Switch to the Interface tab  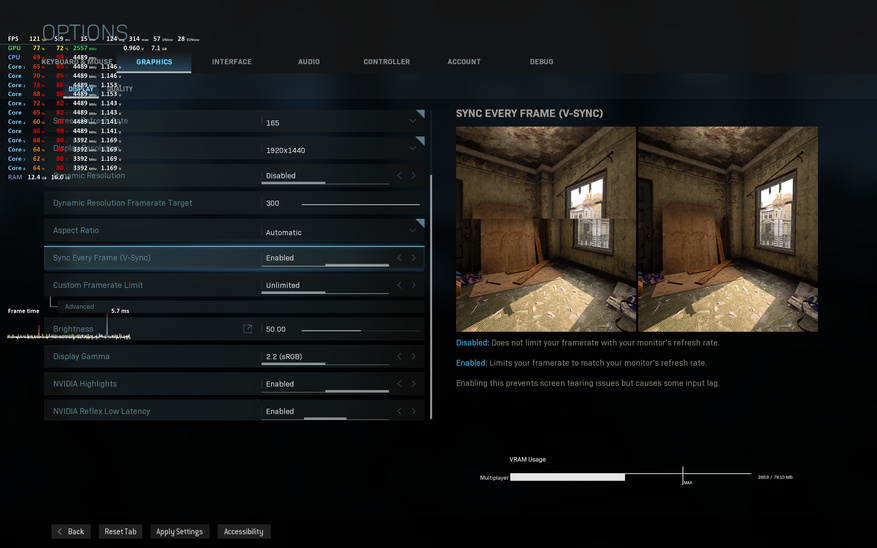point(232,62)
